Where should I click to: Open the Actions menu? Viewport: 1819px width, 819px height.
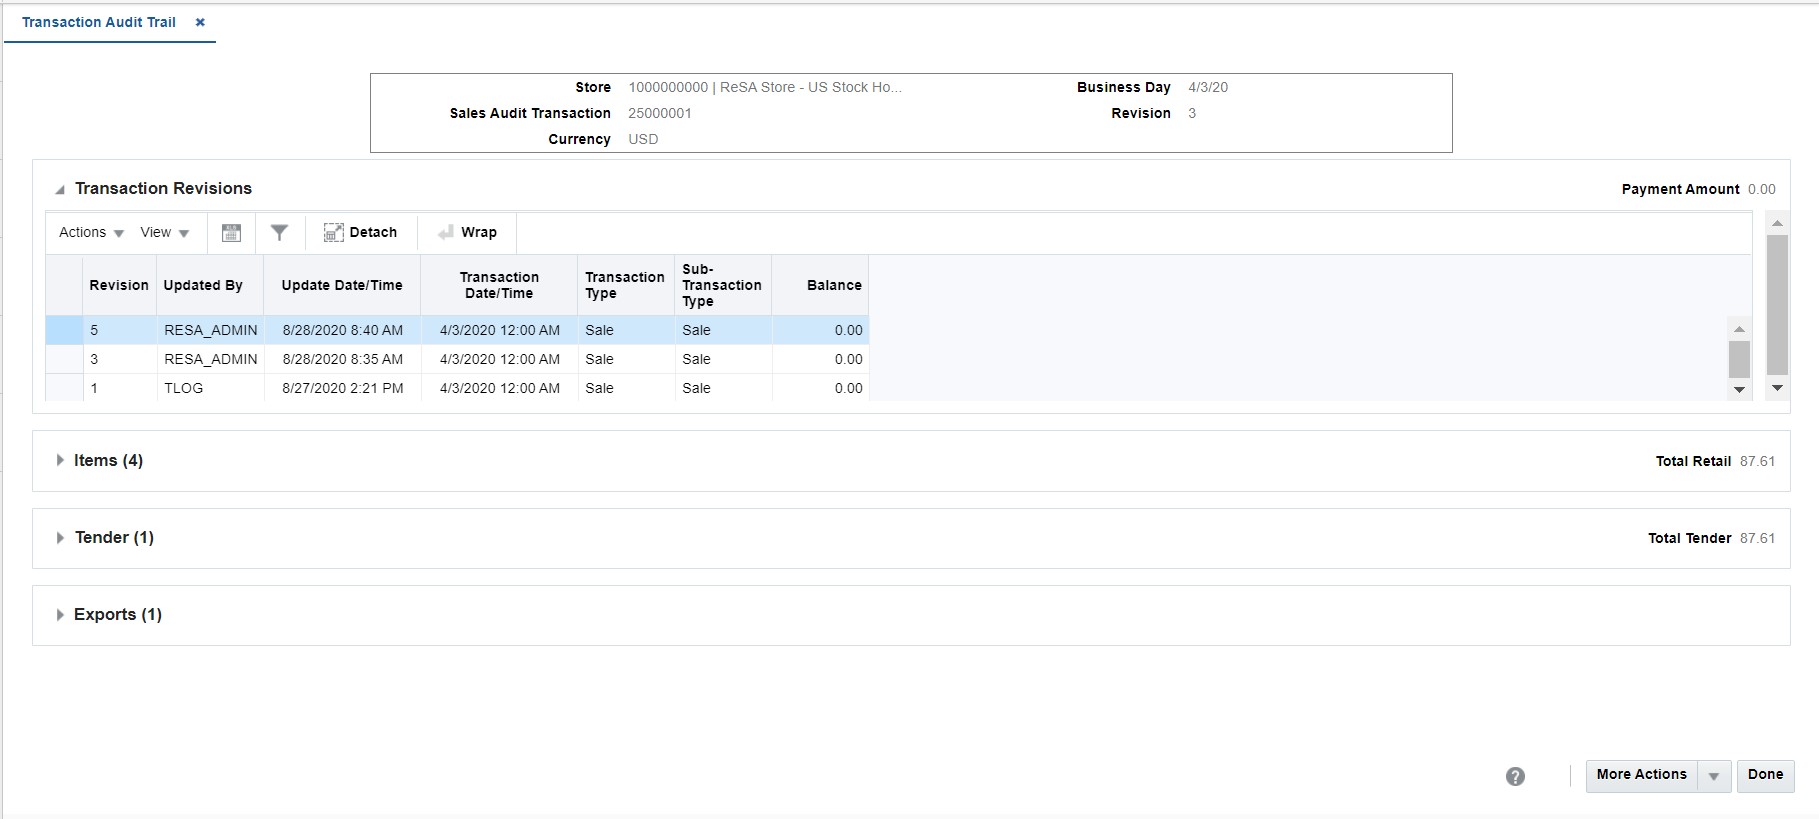(x=91, y=232)
